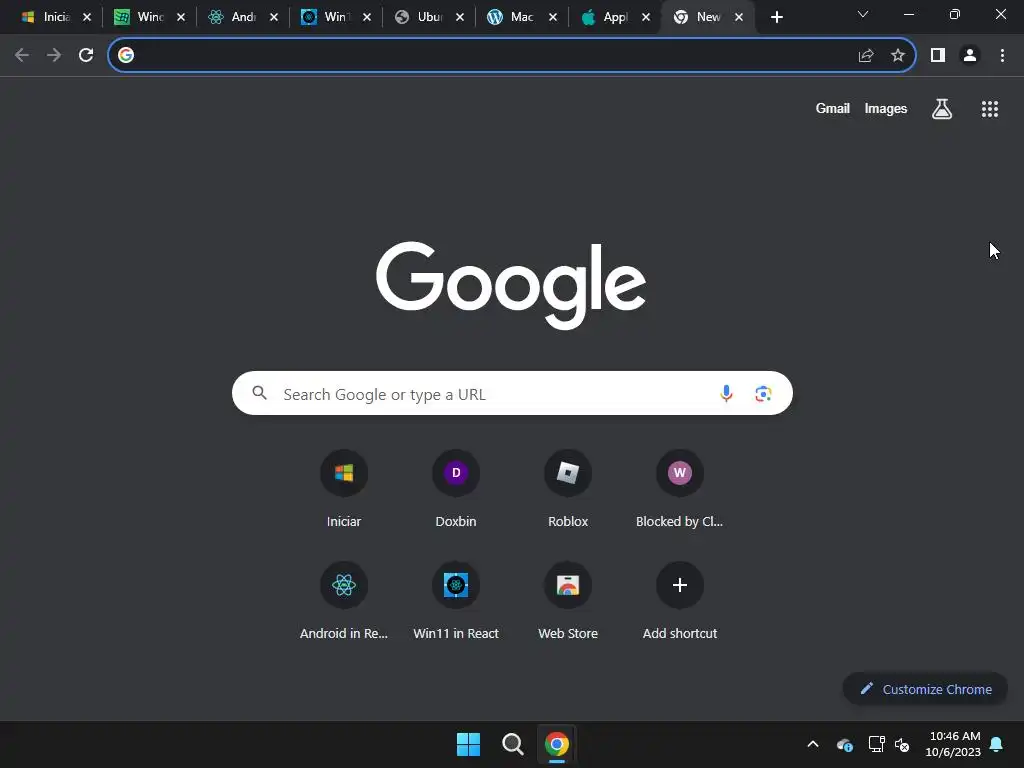This screenshot has height=768, width=1024.
Task: Open Search Labs flask icon
Action: pyautogui.click(x=942, y=108)
